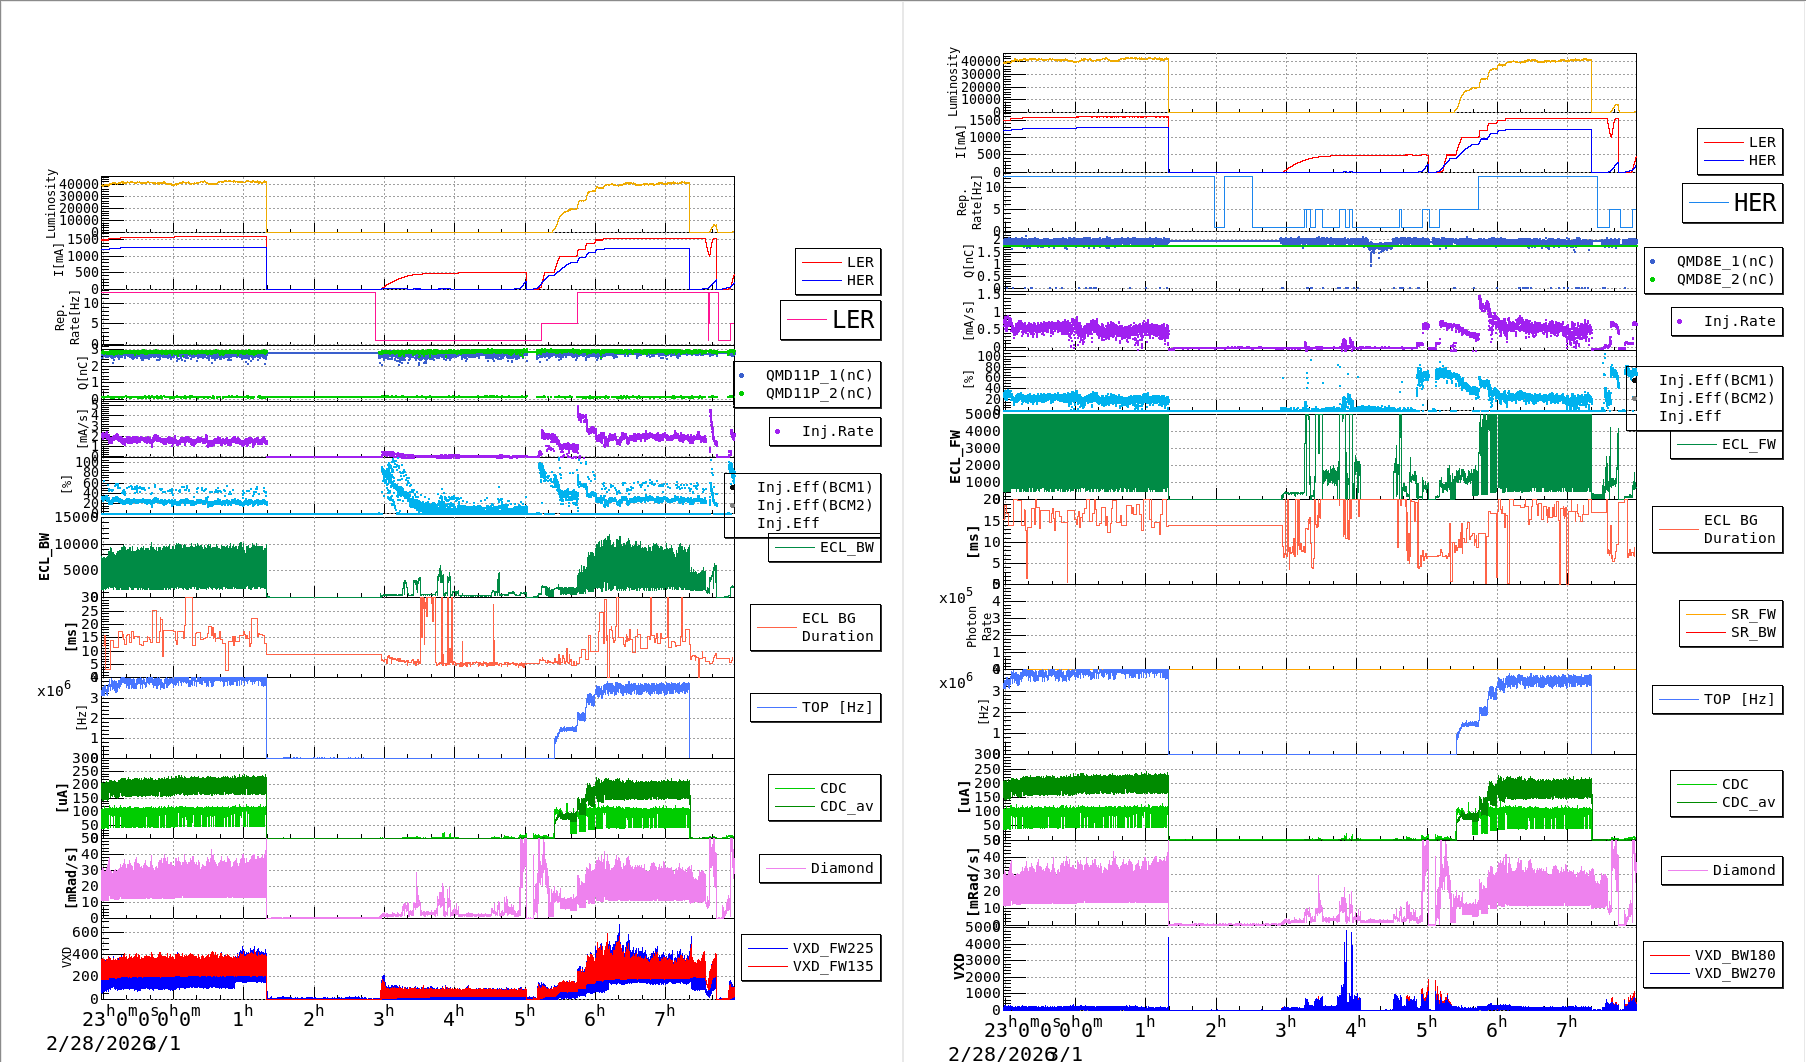Click the ECL BG Duration legend, left panel
The width and height of the screenshot is (1806, 1062).
tap(816, 627)
